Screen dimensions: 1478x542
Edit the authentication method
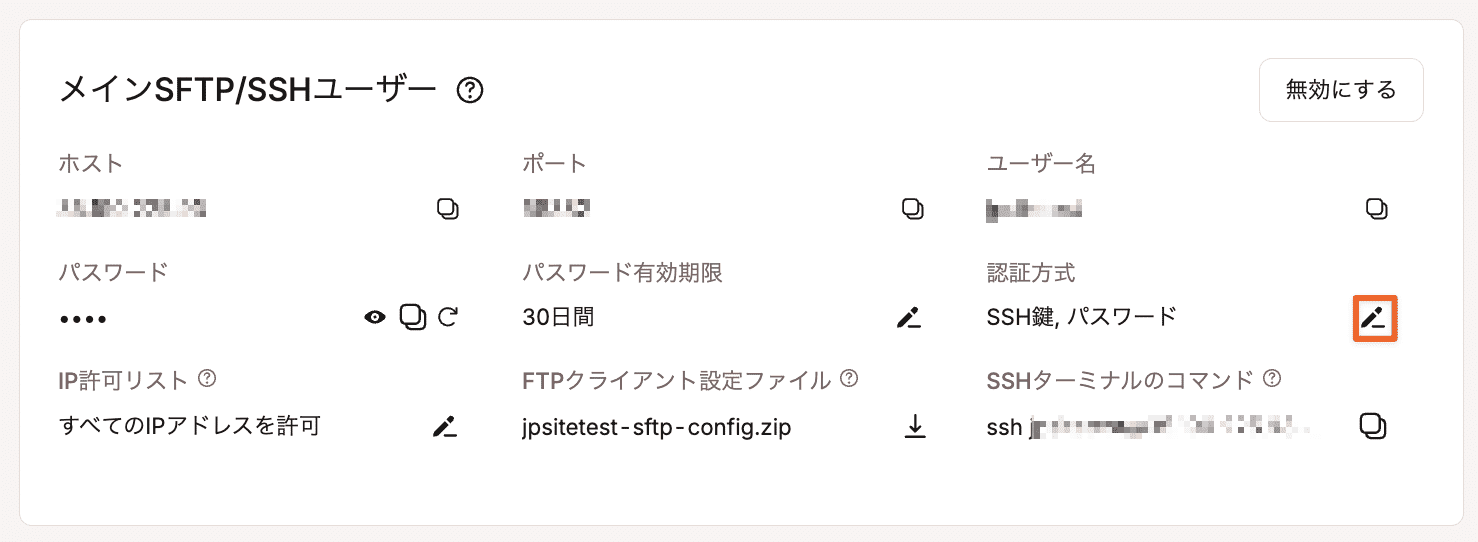tap(1374, 318)
